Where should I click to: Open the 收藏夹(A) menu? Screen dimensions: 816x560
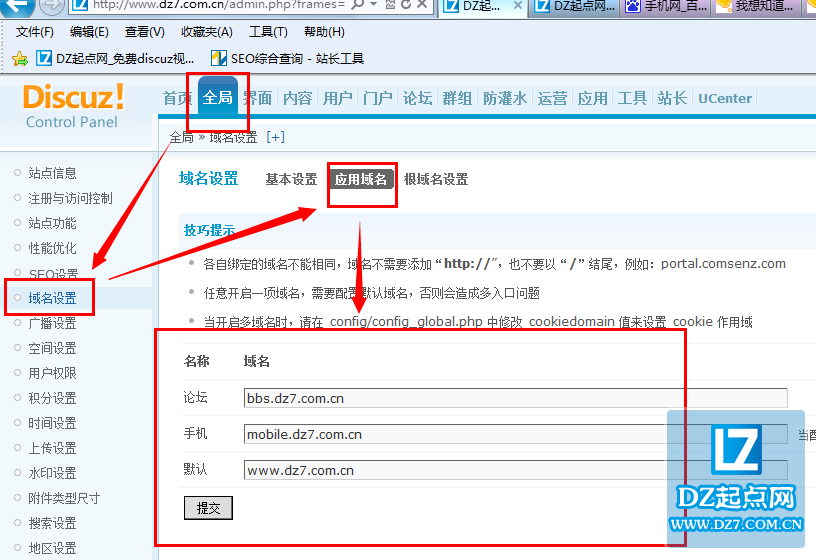[207, 32]
